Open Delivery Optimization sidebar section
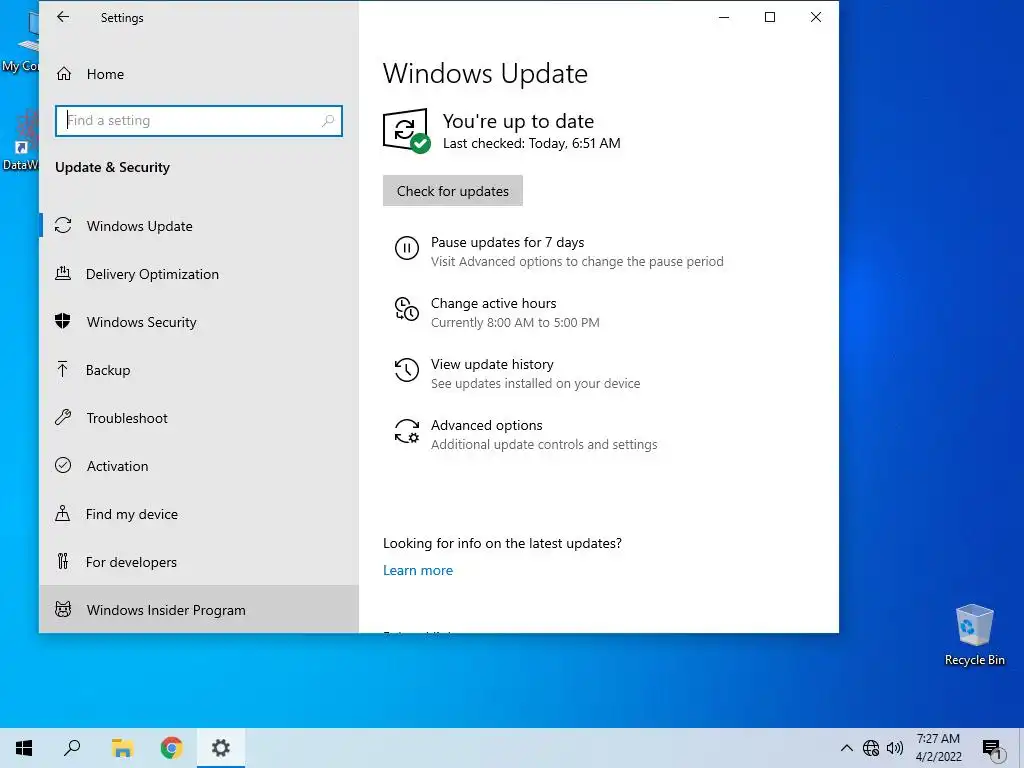Viewport: 1024px width, 768px height. click(x=199, y=274)
